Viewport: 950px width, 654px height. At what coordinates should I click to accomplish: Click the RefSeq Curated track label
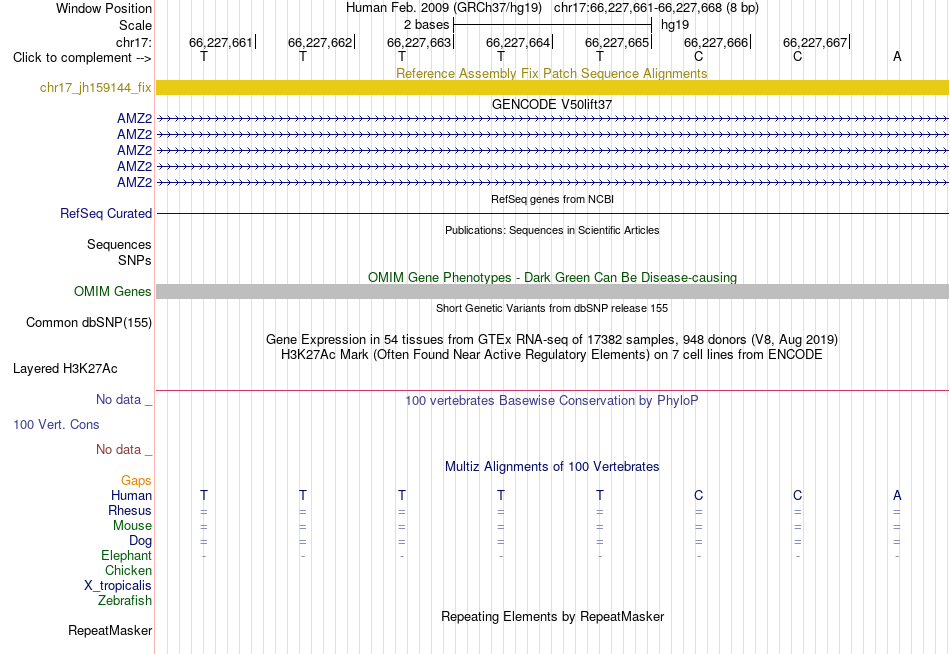(106, 213)
